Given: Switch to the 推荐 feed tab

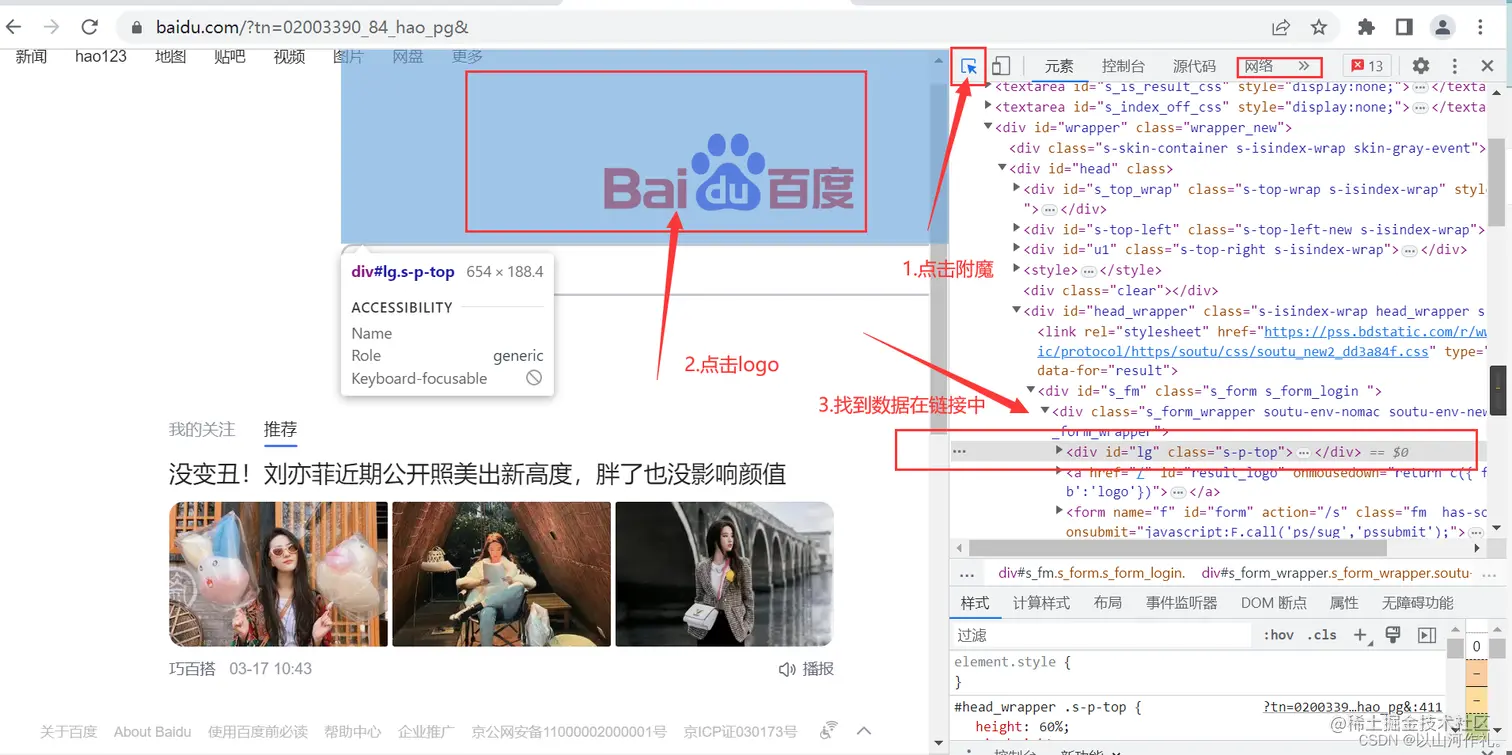Looking at the screenshot, I should (x=280, y=430).
